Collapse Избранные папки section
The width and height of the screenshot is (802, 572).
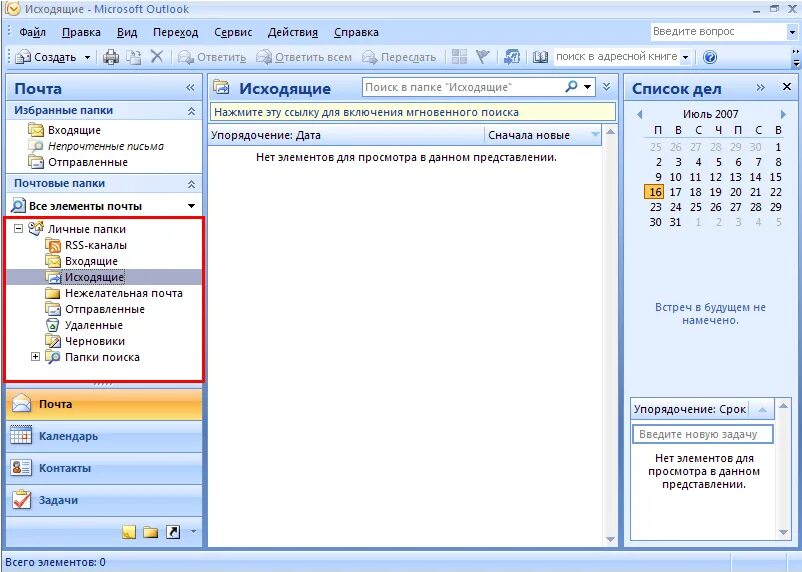click(191, 111)
